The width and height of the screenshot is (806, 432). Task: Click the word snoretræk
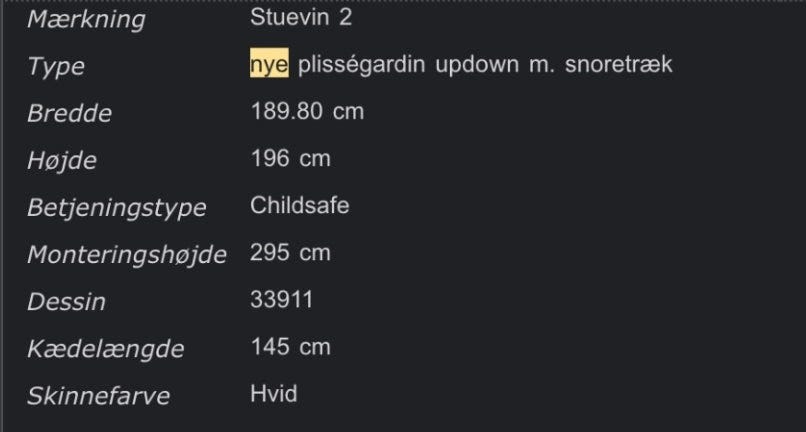click(x=619, y=64)
